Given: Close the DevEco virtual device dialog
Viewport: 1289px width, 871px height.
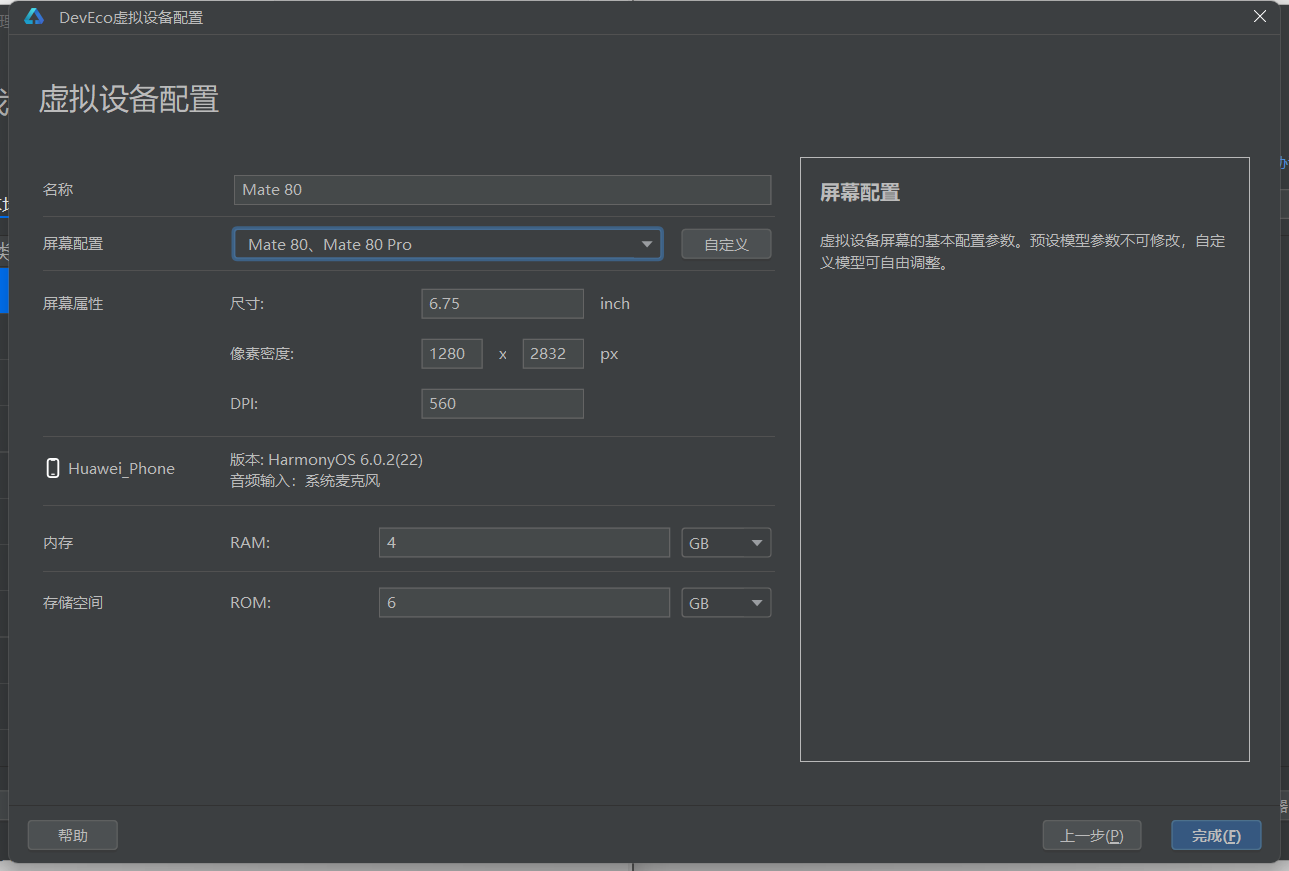Looking at the screenshot, I should click(1260, 16).
